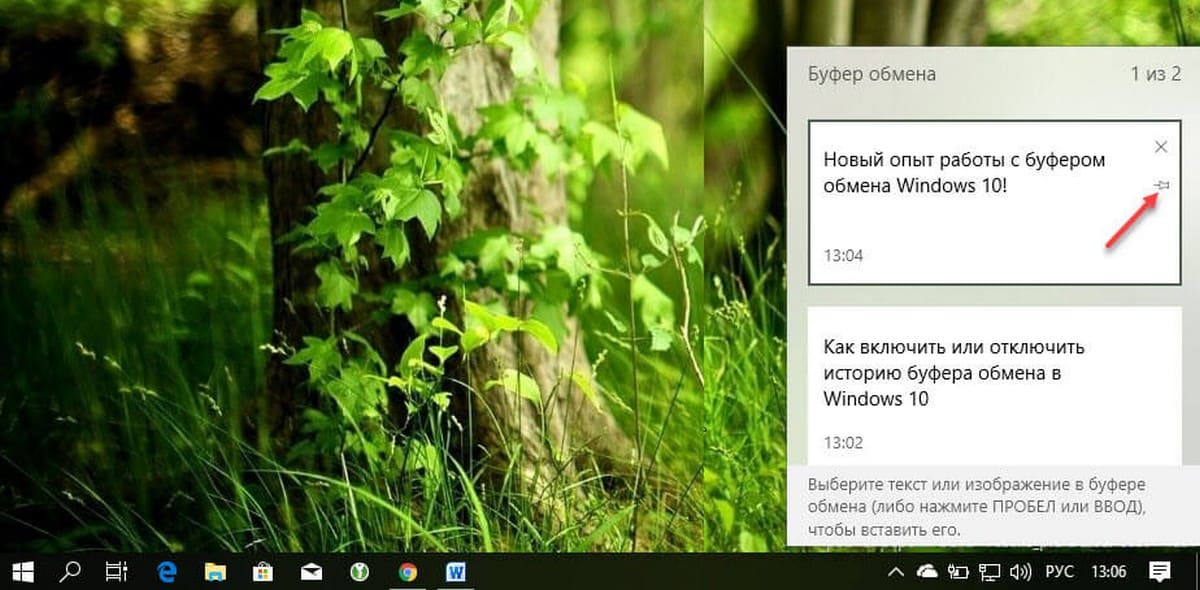This screenshot has height=590, width=1200.
Task: Open Microsoft Store from the taskbar
Action: 263,572
